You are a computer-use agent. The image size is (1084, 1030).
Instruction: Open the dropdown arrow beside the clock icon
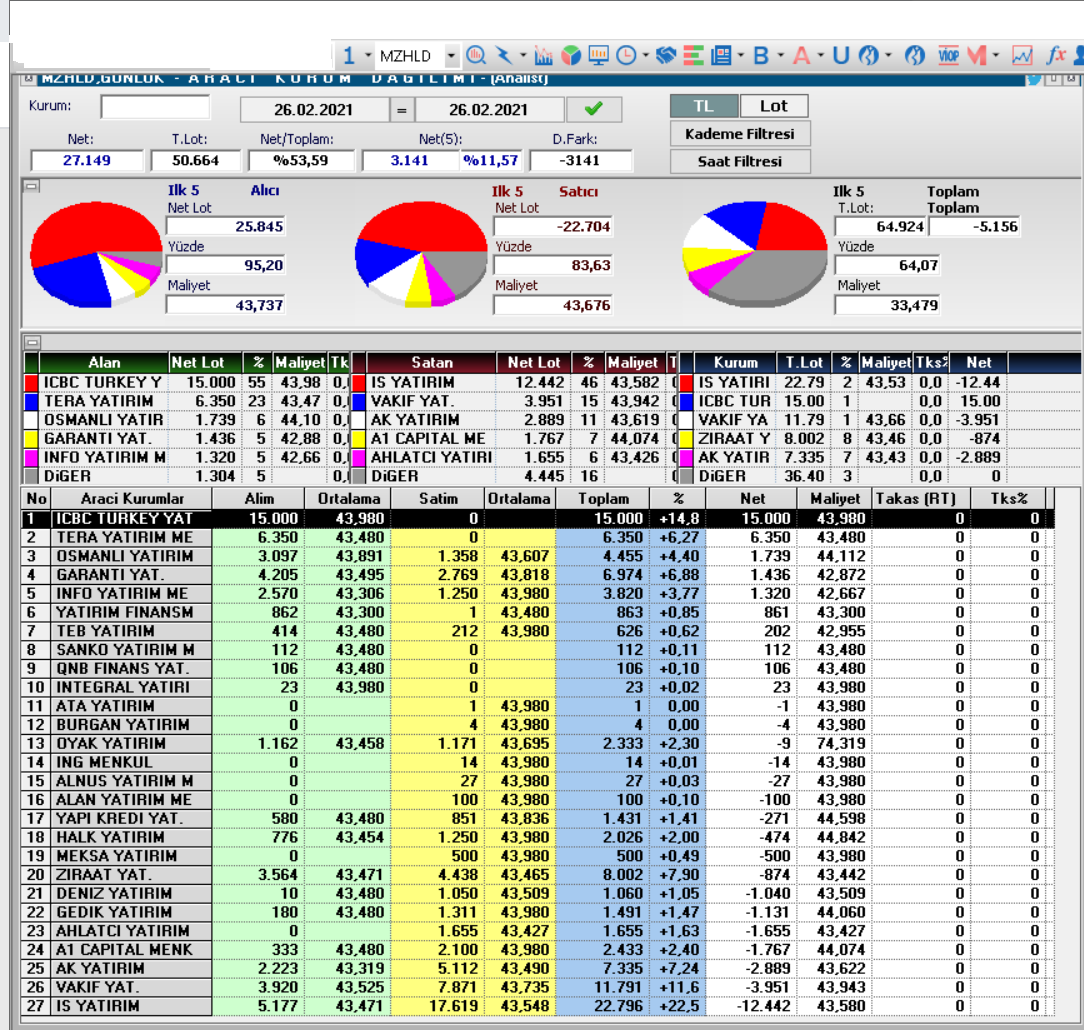click(x=645, y=55)
